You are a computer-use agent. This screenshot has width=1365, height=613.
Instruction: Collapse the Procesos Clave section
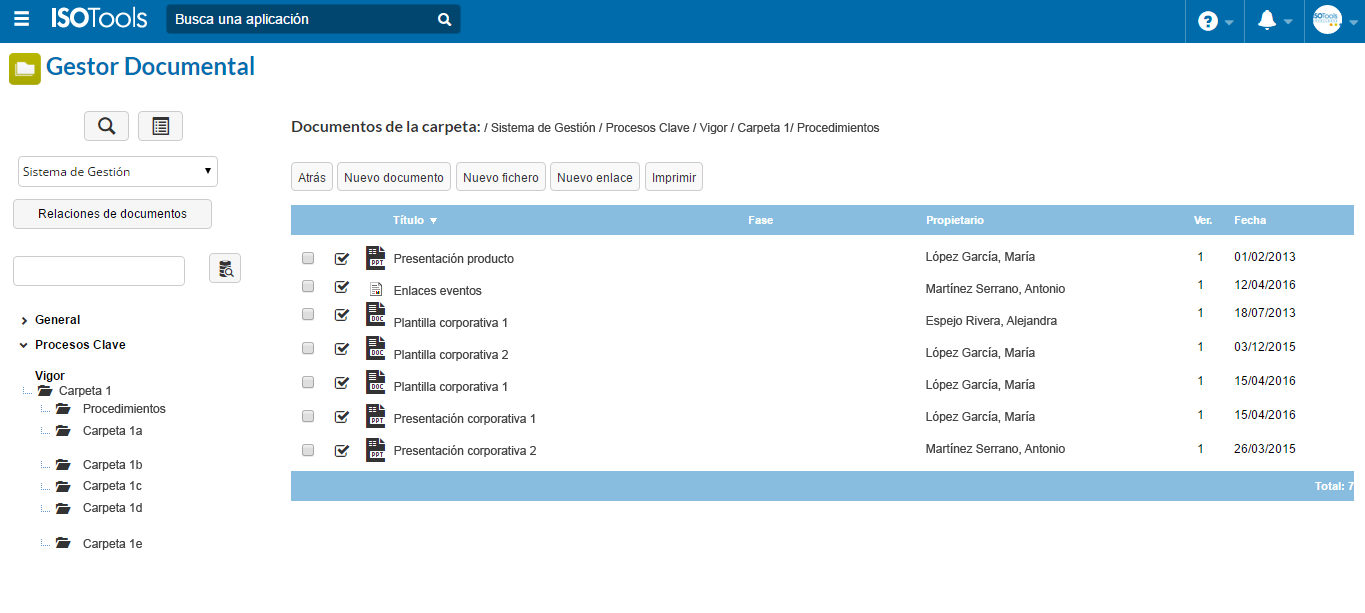tap(24, 345)
